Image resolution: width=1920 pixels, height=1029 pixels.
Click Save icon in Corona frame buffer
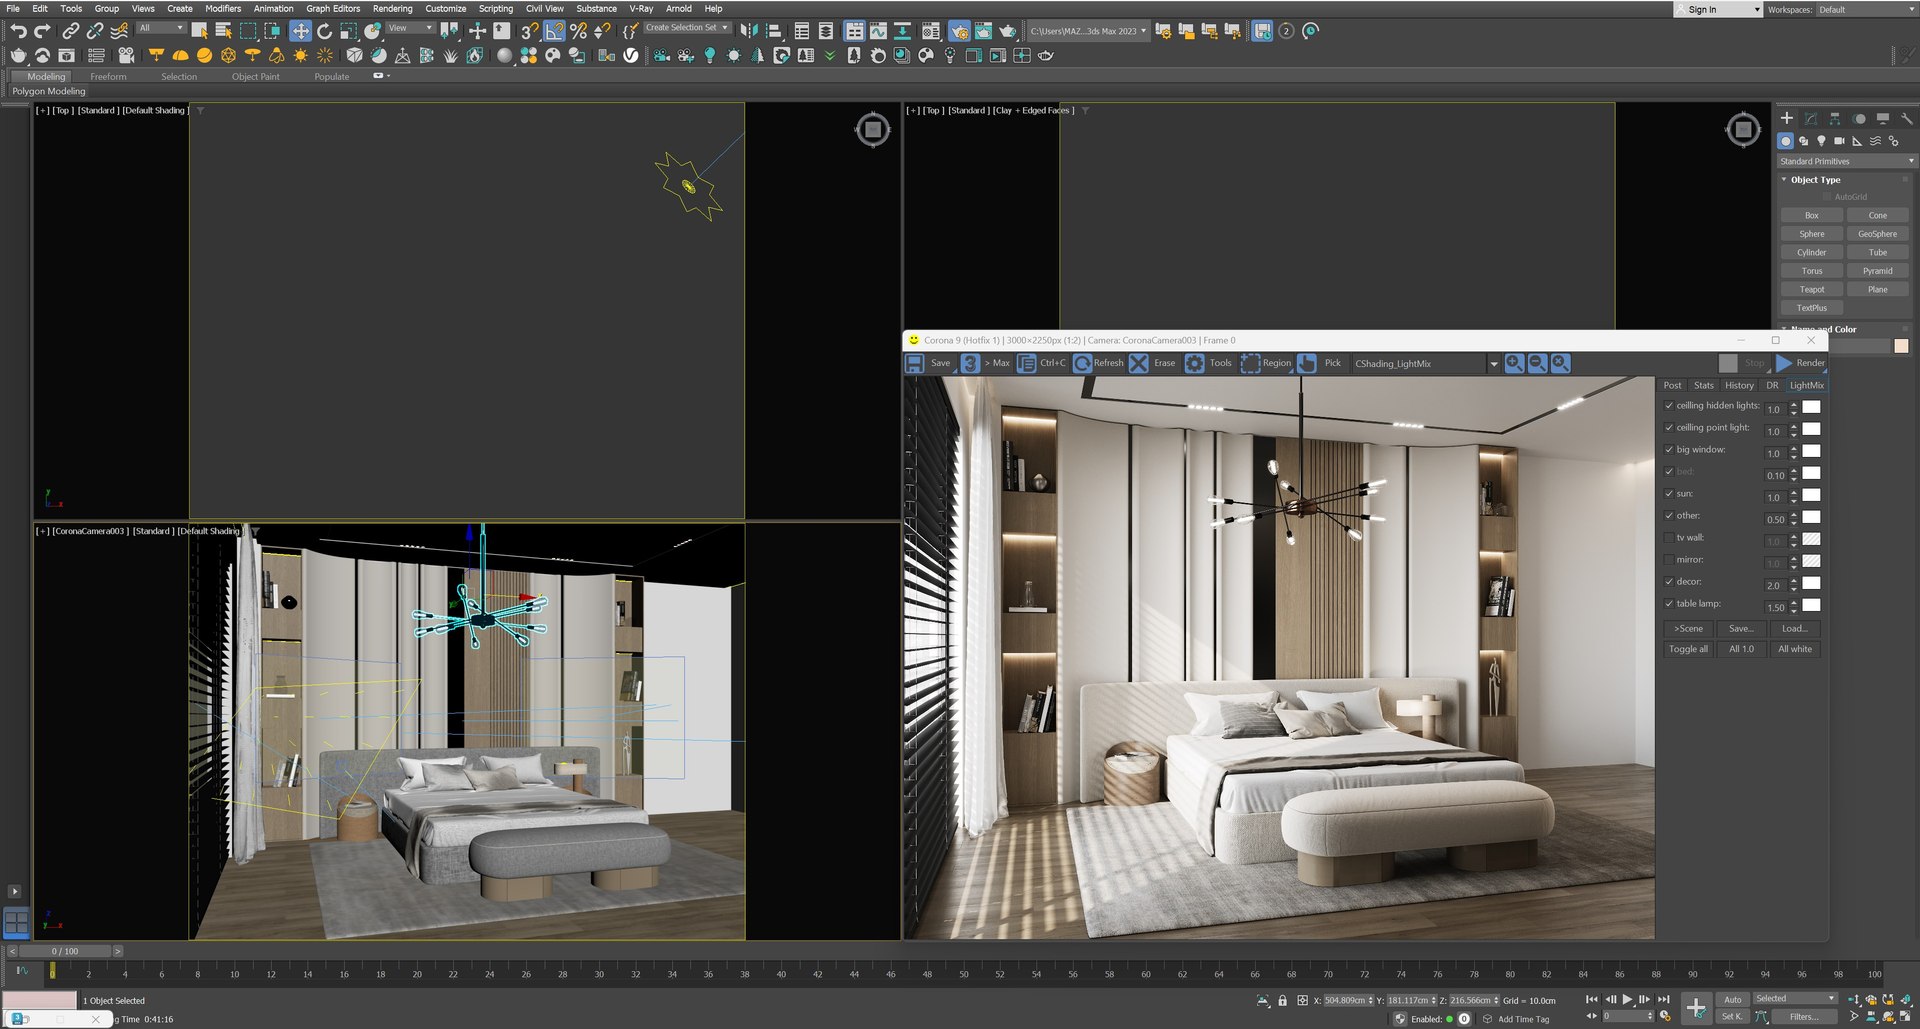pos(914,363)
